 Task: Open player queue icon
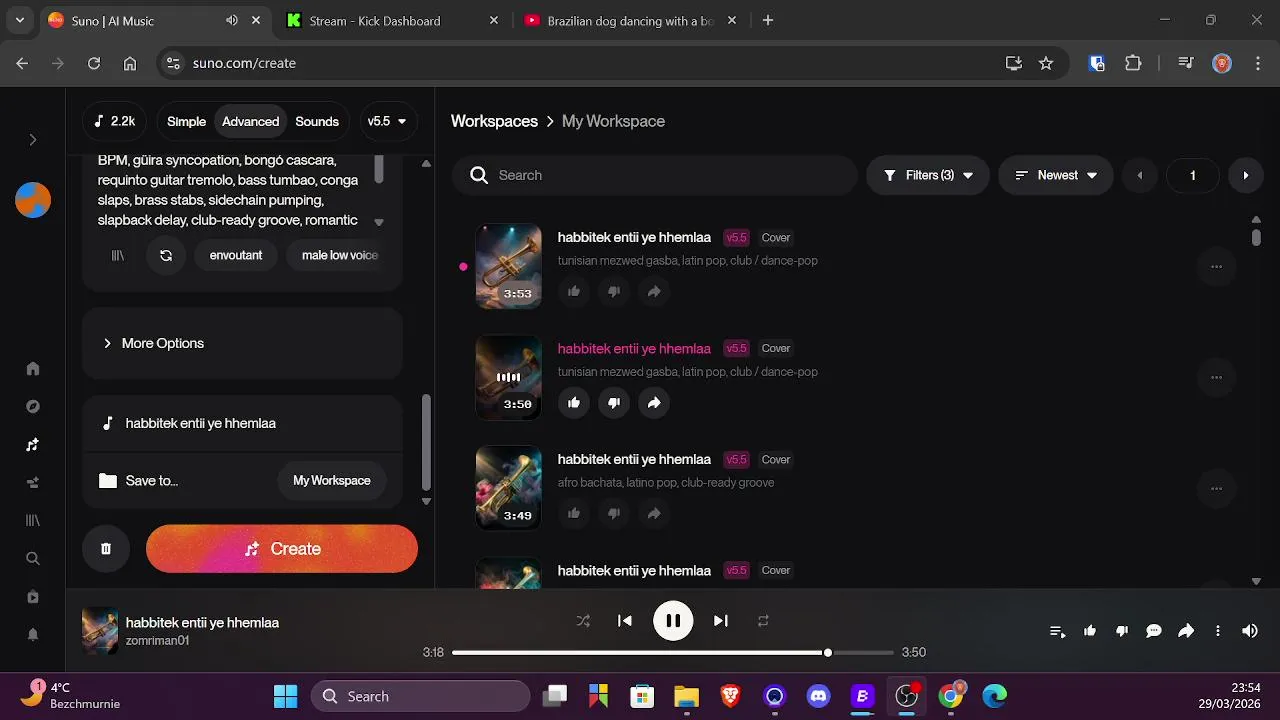pos(1057,631)
